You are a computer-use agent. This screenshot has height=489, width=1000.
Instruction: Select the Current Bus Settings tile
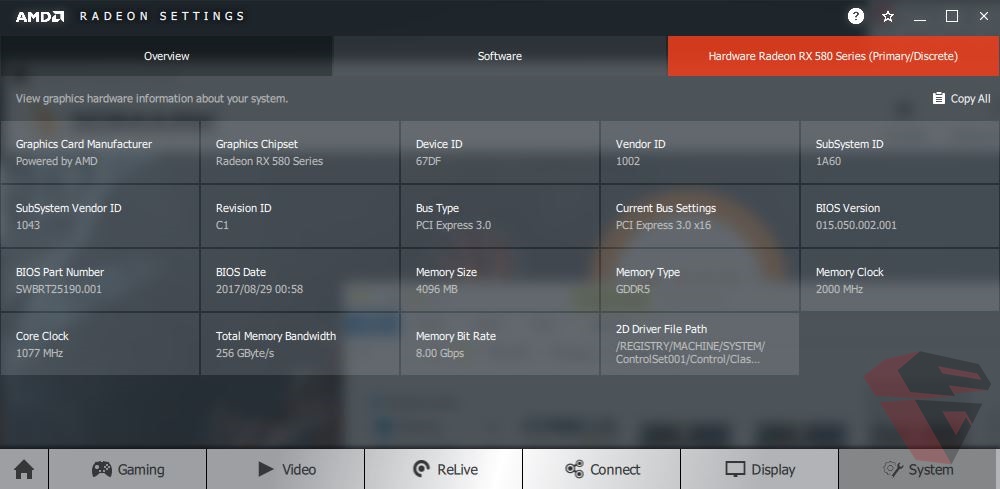click(700, 216)
